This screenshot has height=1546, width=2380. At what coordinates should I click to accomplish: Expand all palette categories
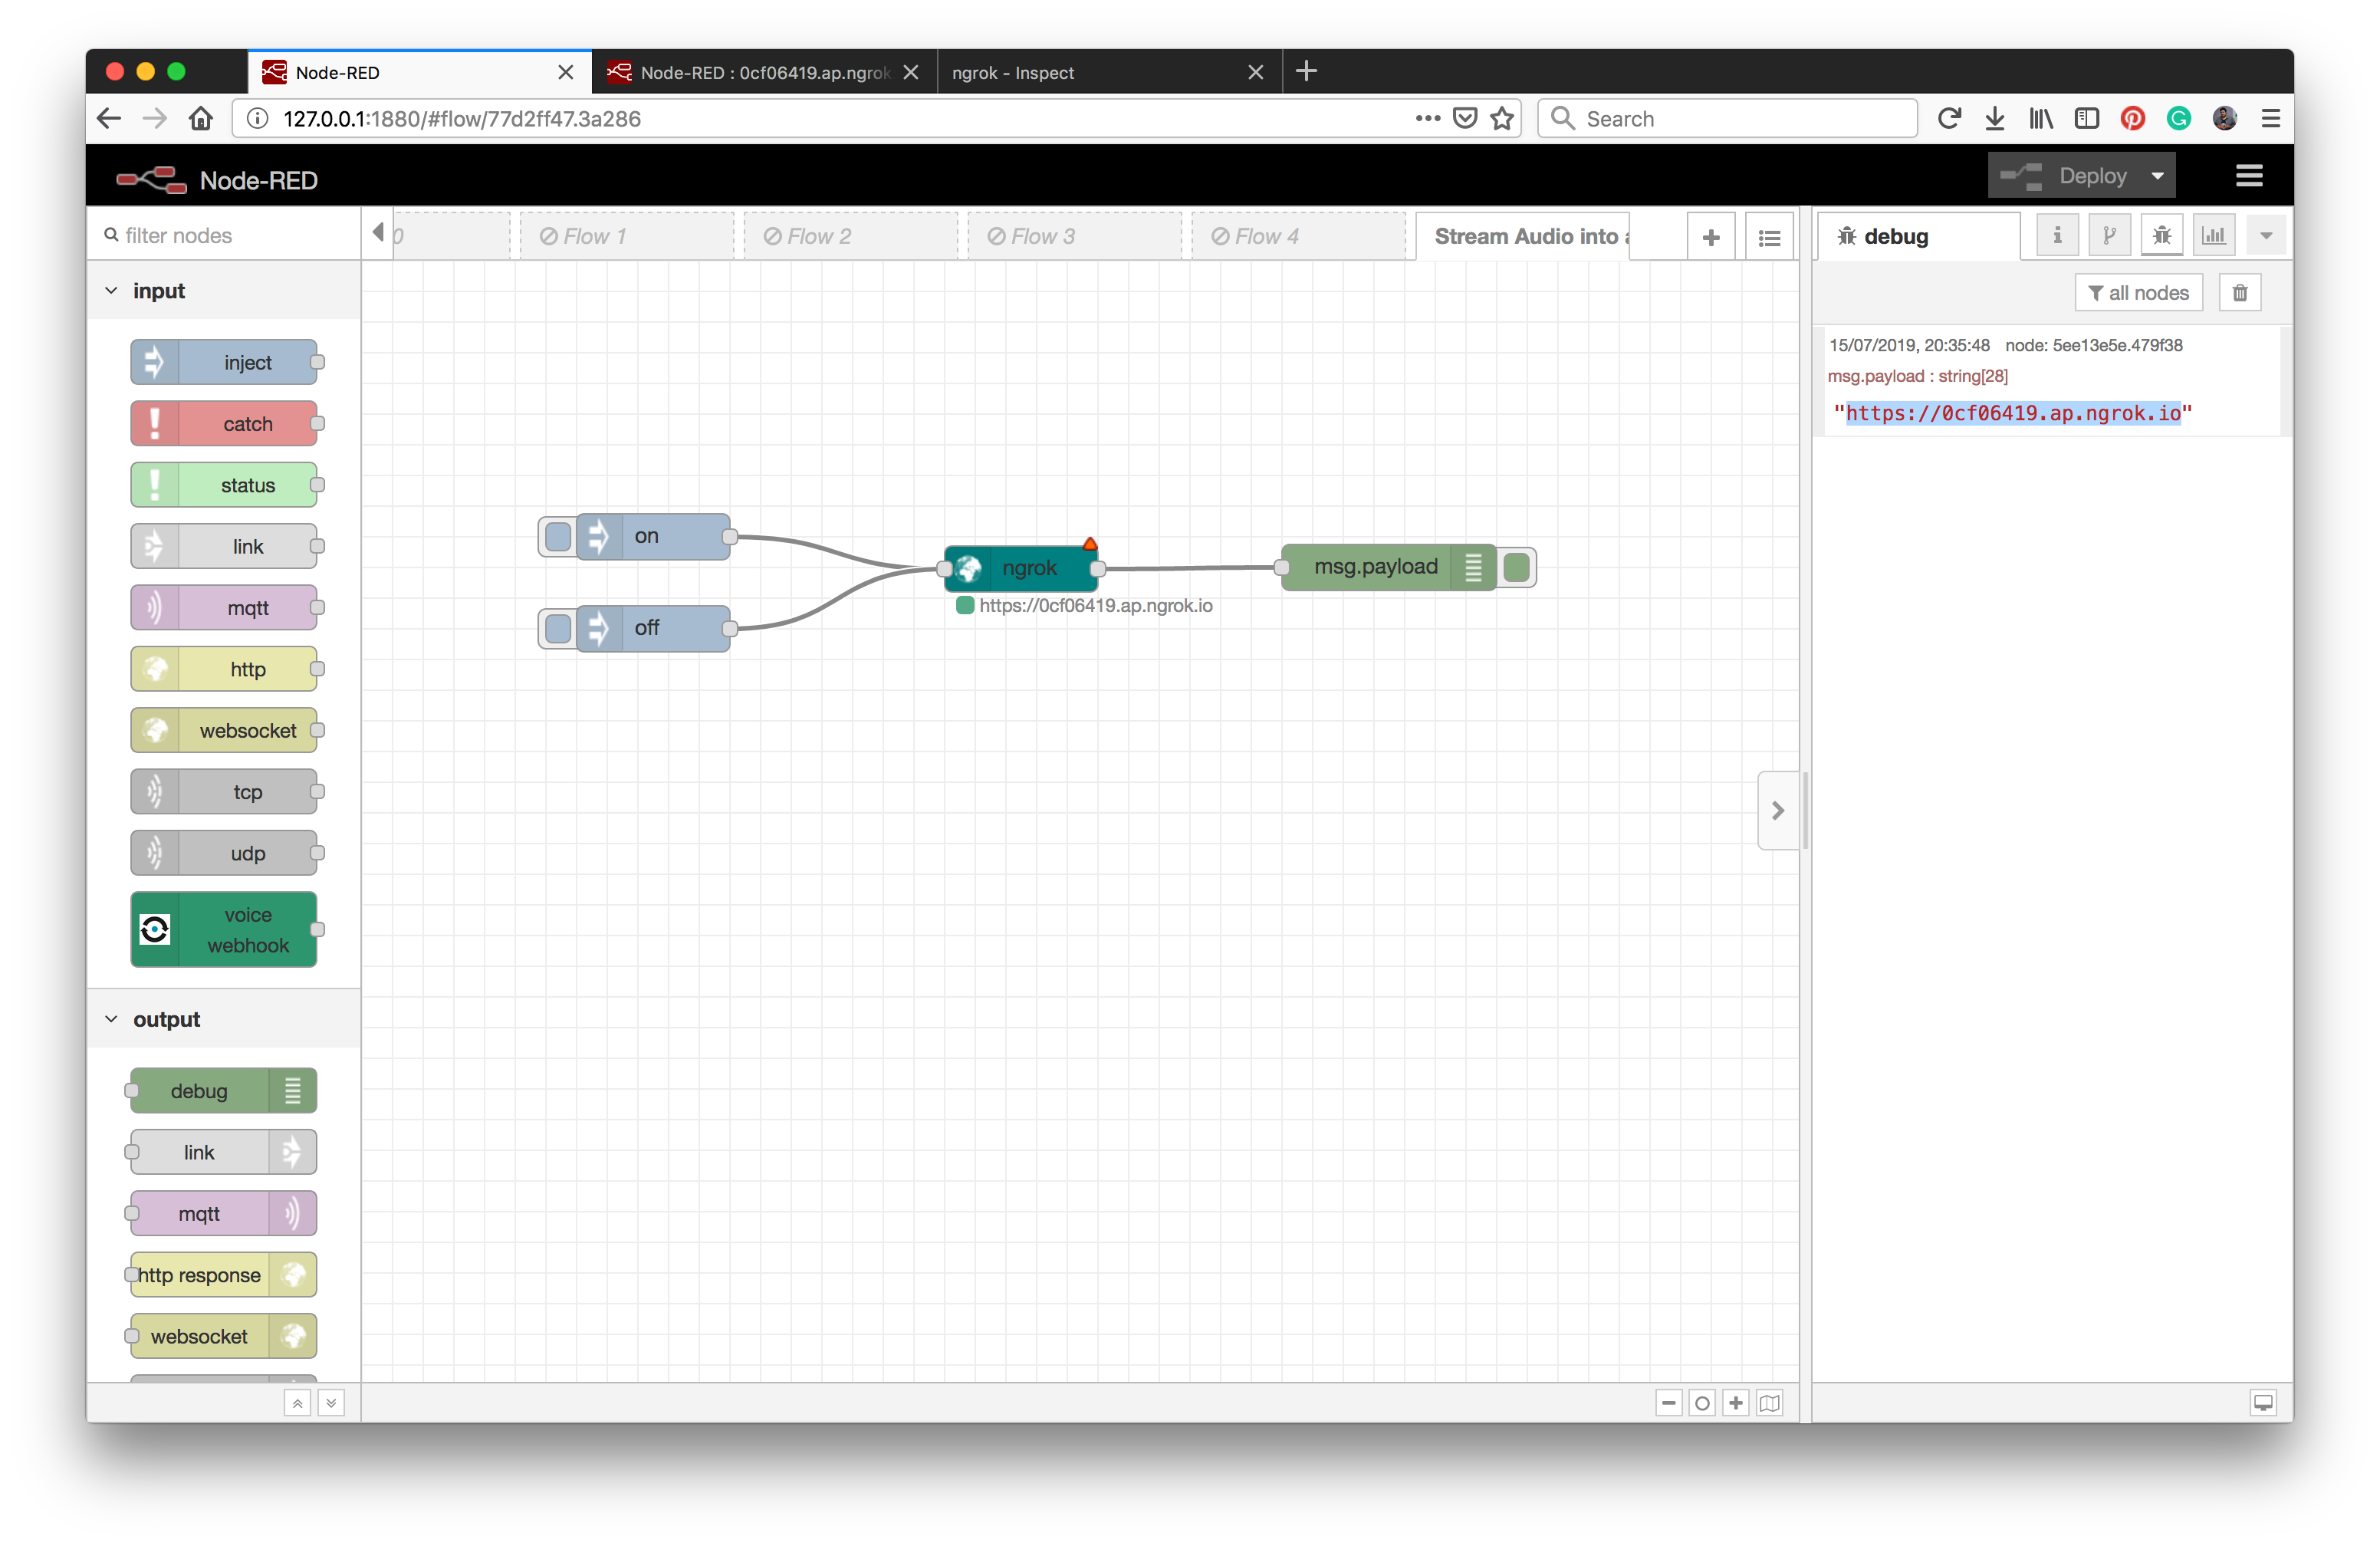331,1403
